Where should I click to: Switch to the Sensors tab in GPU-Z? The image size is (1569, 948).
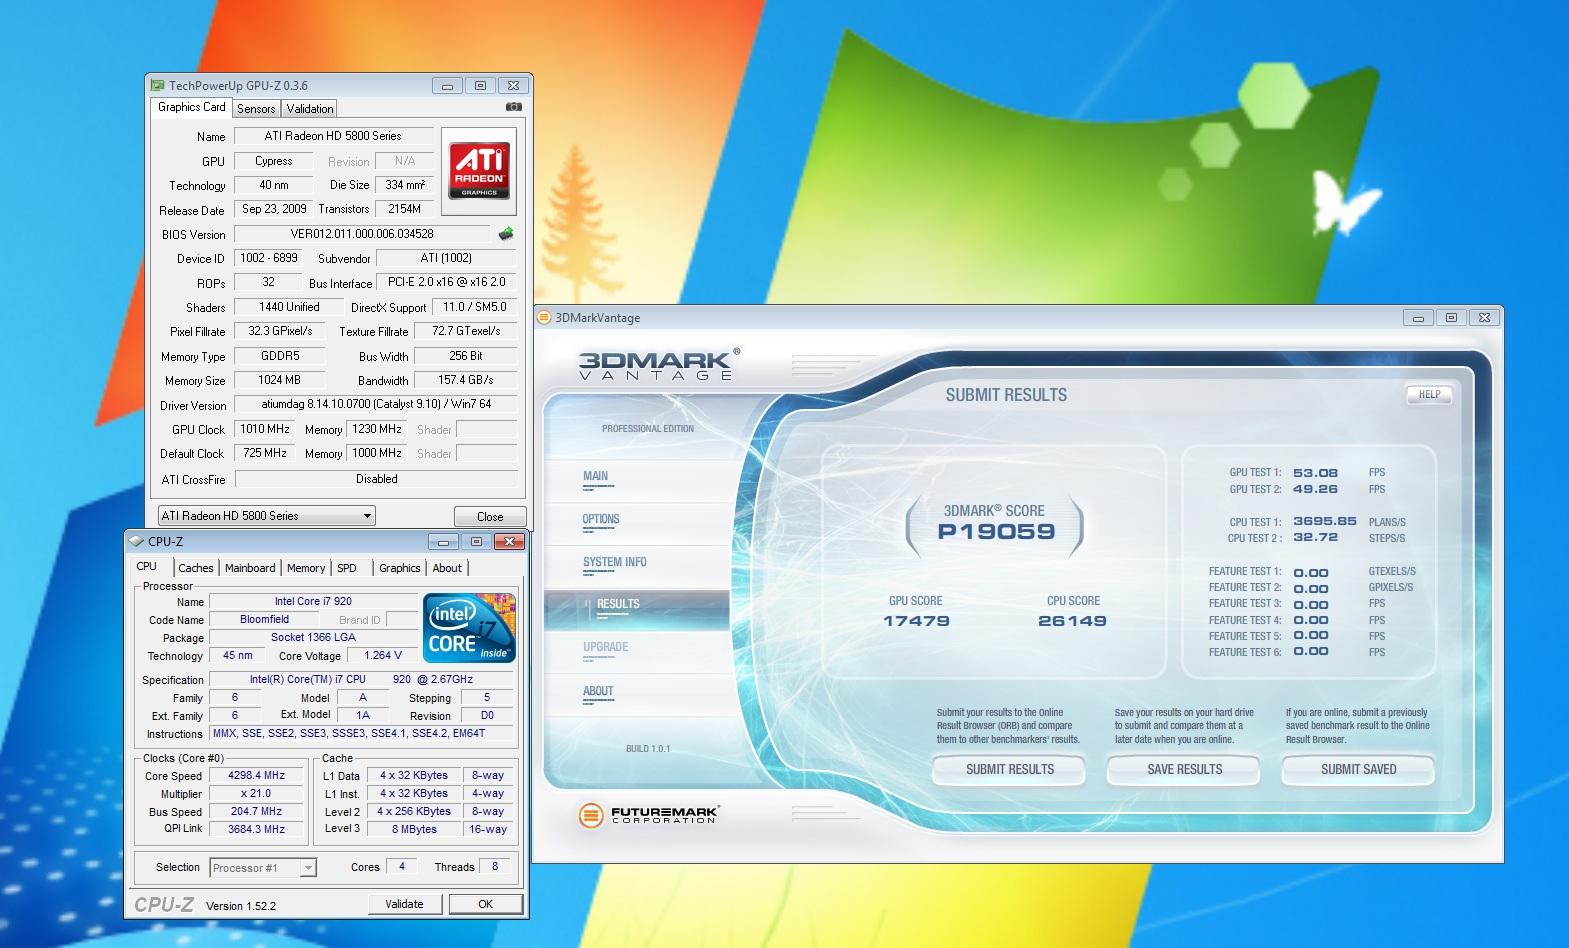(x=256, y=109)
